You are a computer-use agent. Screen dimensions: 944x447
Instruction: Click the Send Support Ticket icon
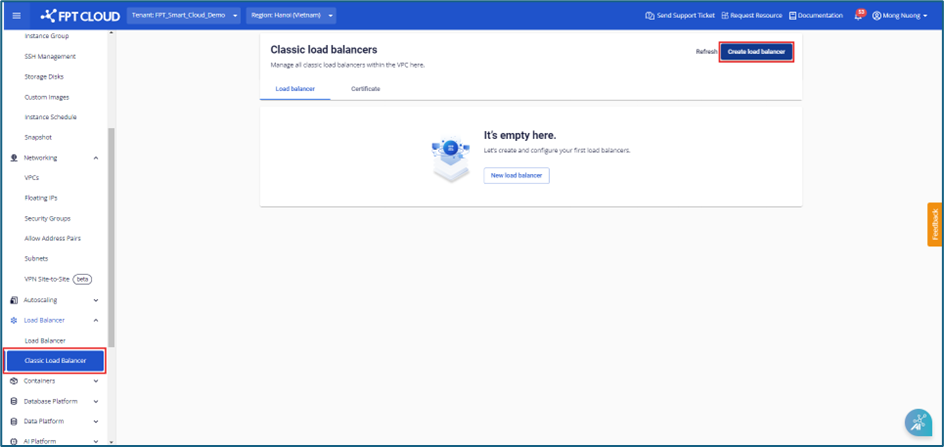pos(650,16)
